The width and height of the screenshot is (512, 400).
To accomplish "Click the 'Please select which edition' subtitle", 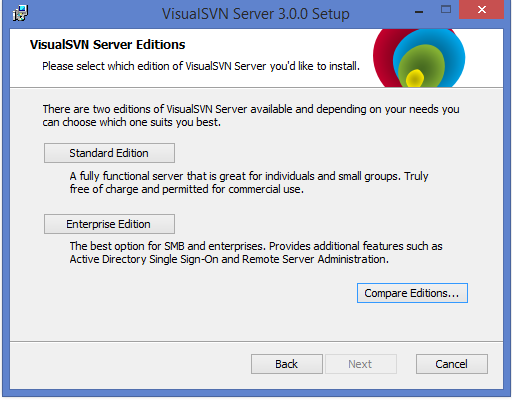I will coord(201,66).
